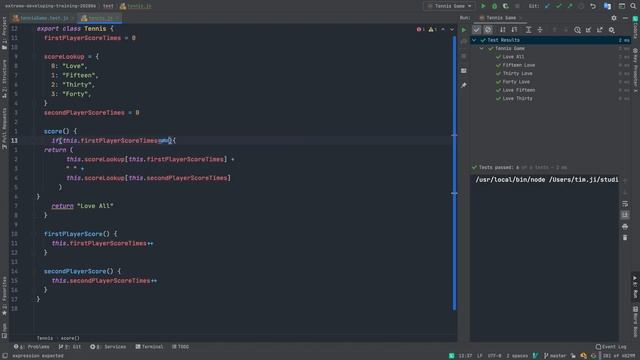Pin the Run tab with pin icon
The height and width of the screenshot is (360, 640).
click(x=464, y=85)
